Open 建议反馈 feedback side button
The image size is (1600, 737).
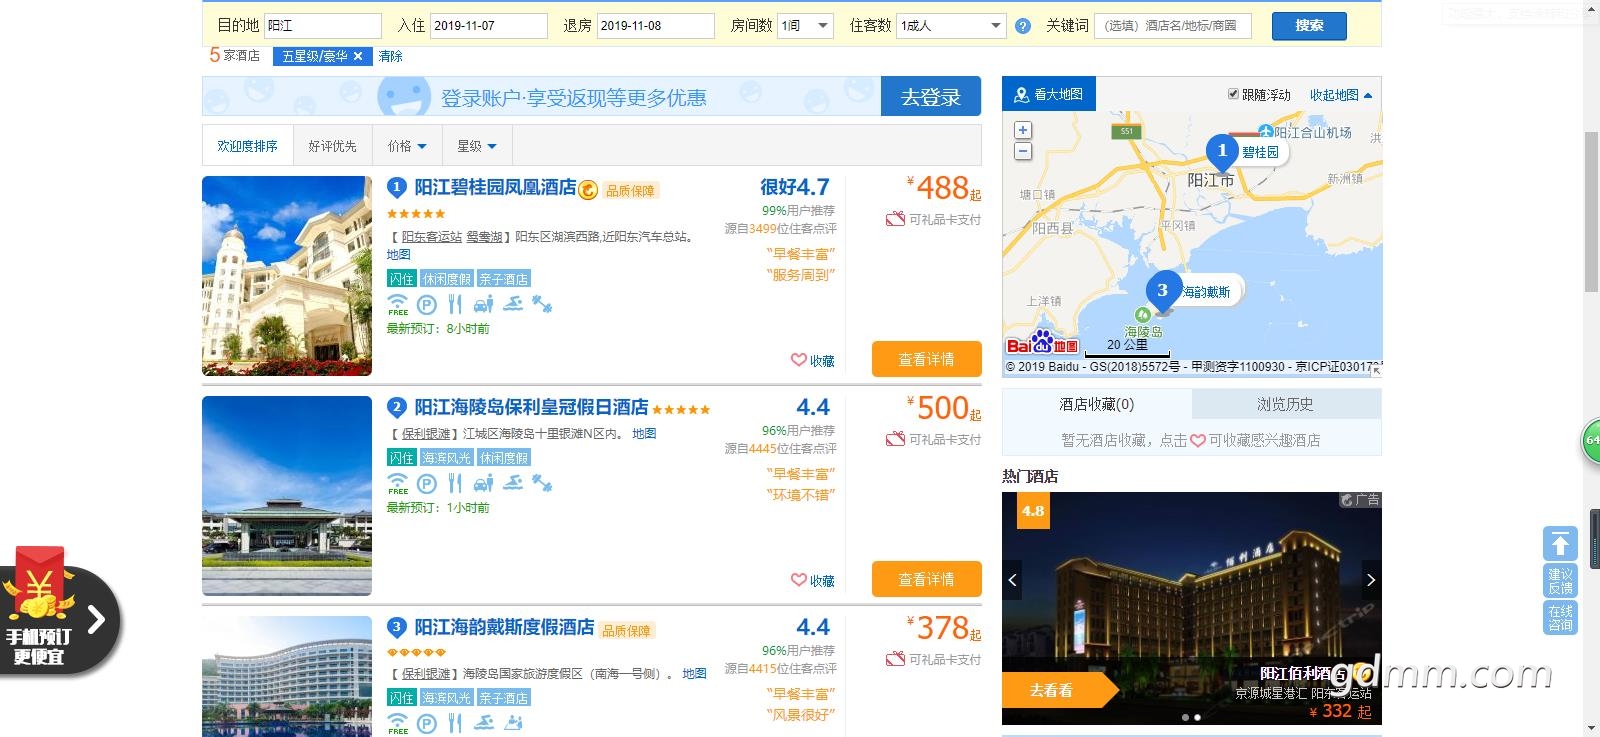tap(1560, 581)
